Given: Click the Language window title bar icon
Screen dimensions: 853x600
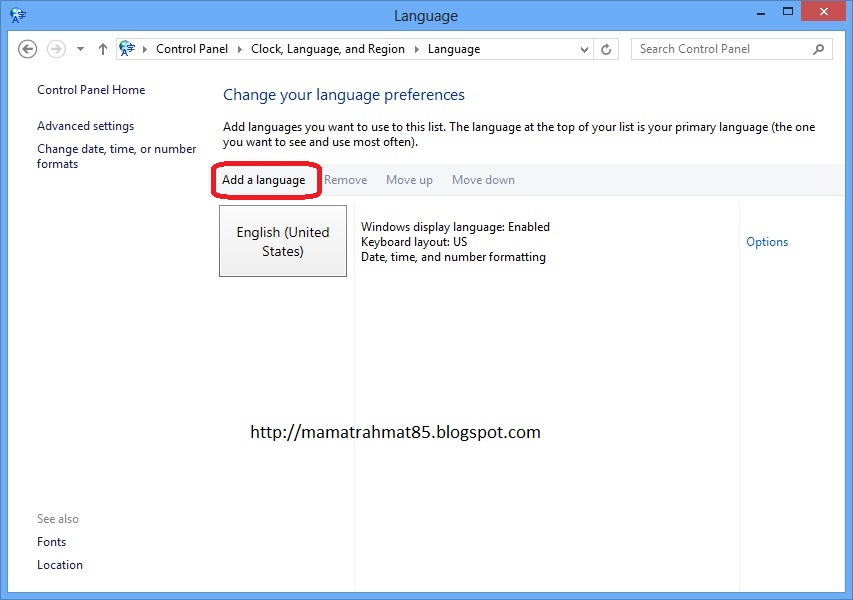Looking at the screenshot, I should point(17,15).
